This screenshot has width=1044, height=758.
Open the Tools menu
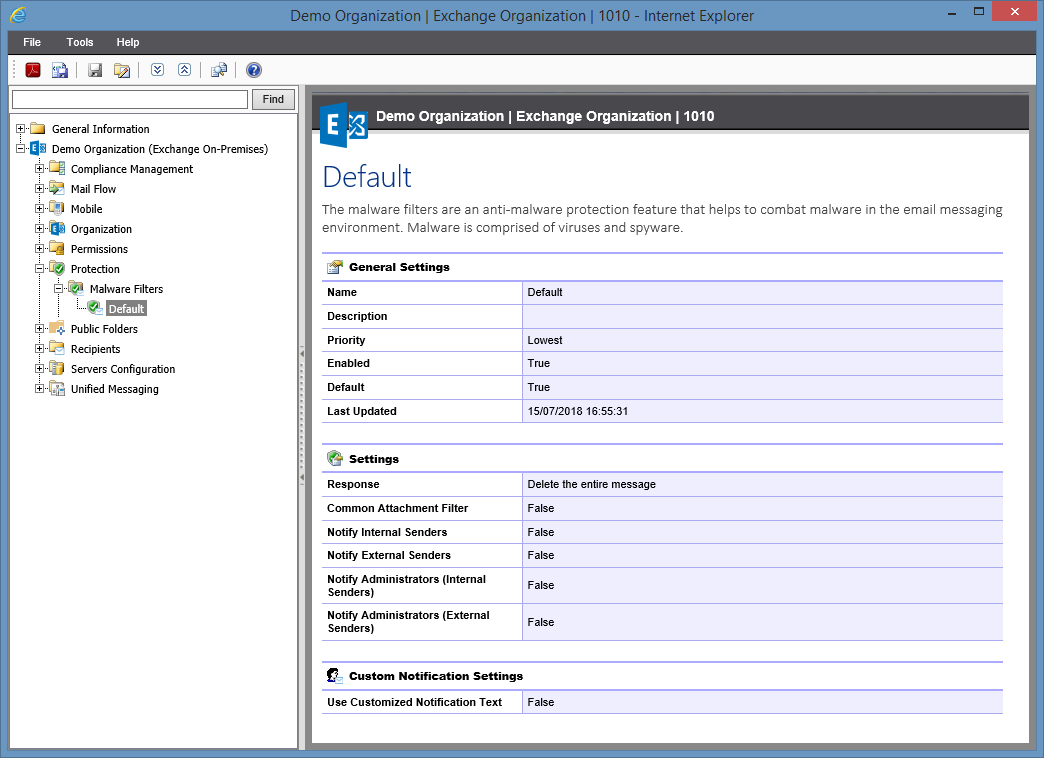click(x=80, y=42)
